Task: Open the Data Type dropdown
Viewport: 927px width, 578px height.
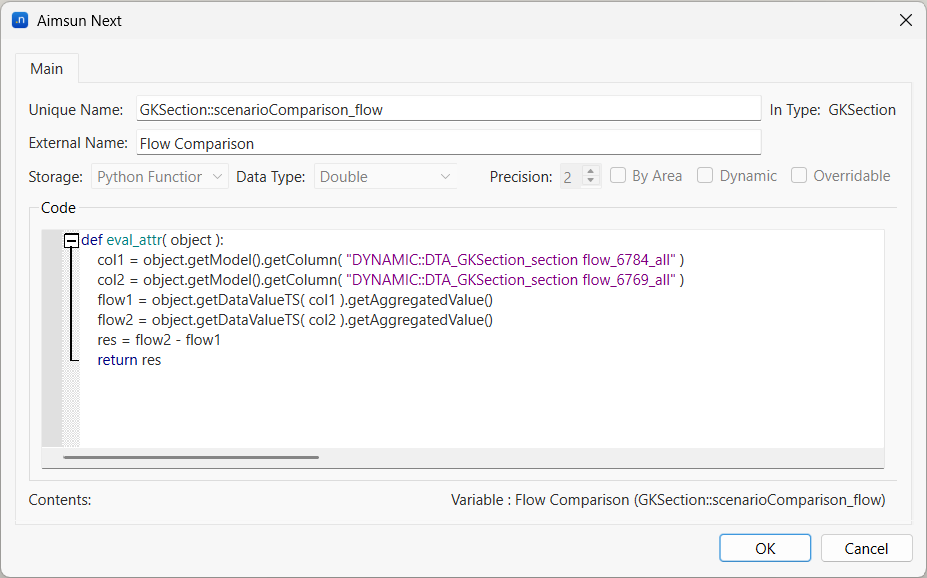Action: [x=386, y=177]
